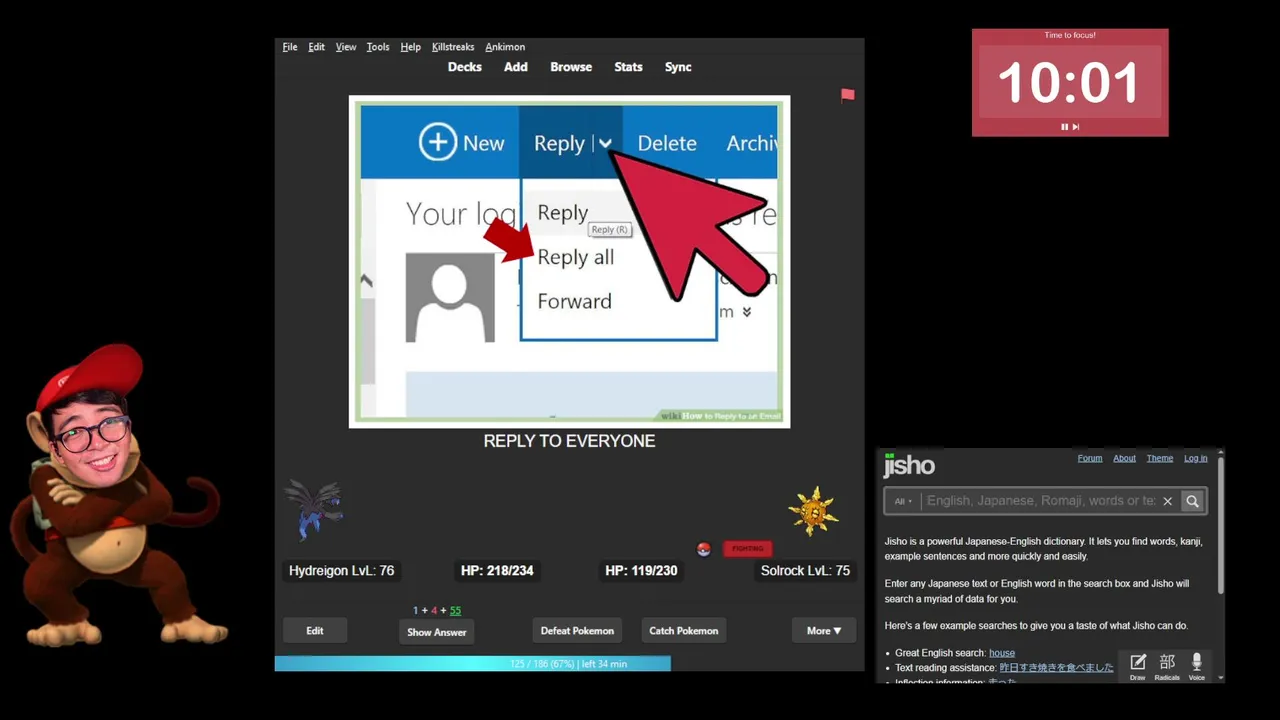The height and width of the screenshot is (720, 1280).
Task: Click the green due count 55
Action: tap(455, 611)
